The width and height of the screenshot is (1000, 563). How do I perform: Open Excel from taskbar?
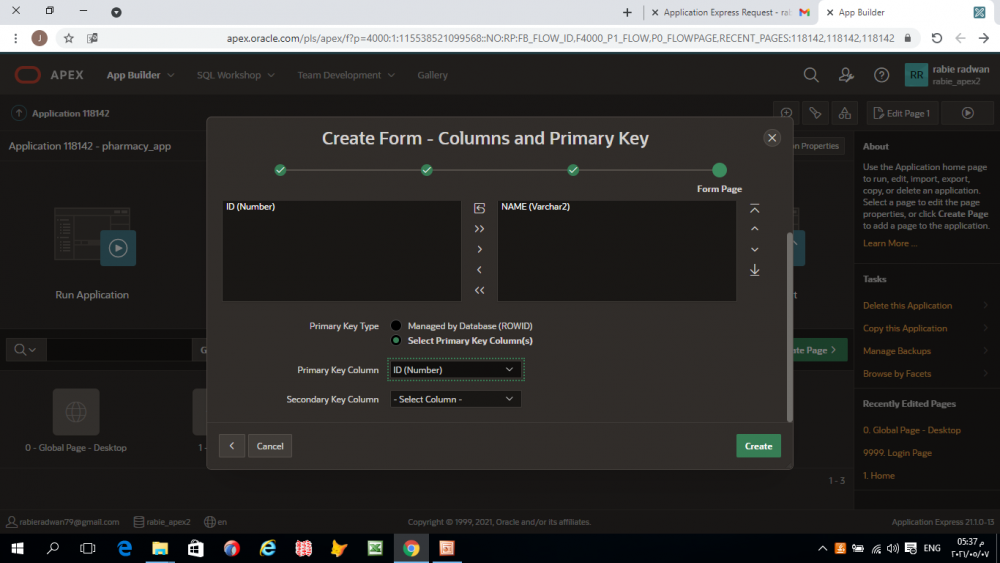point(375,548)
